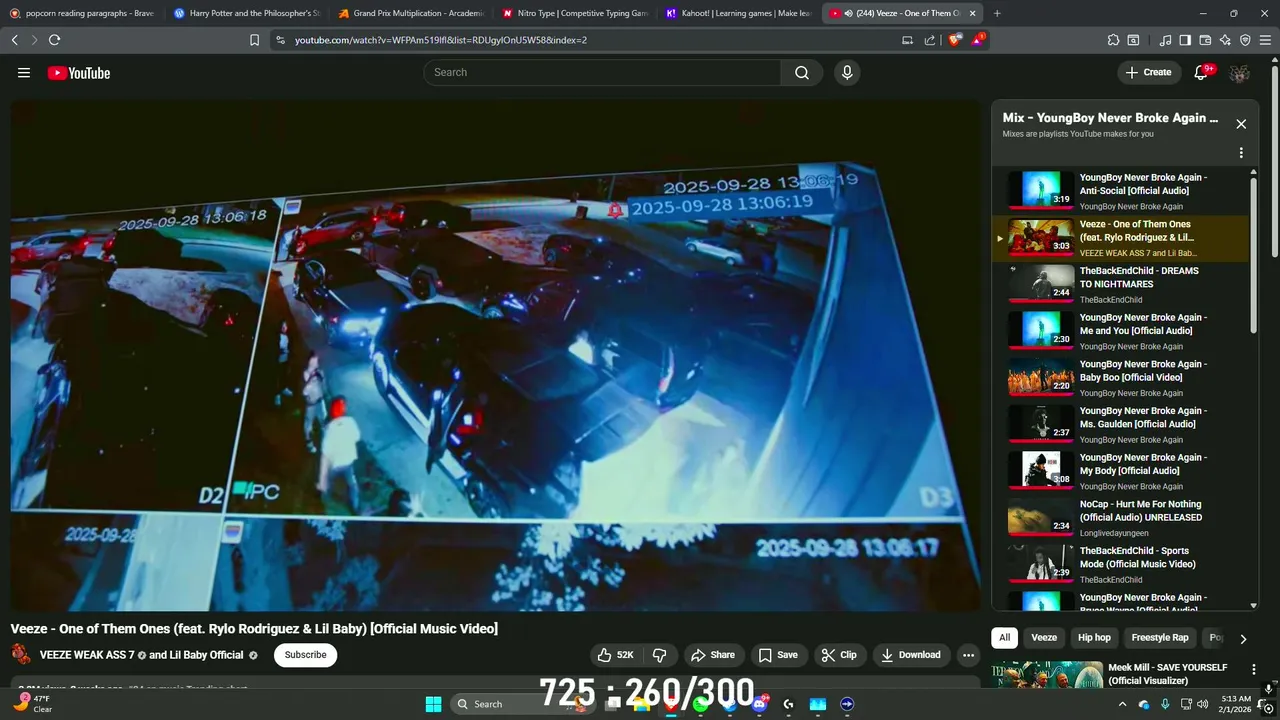Click the Create button

coord(1148,72)
